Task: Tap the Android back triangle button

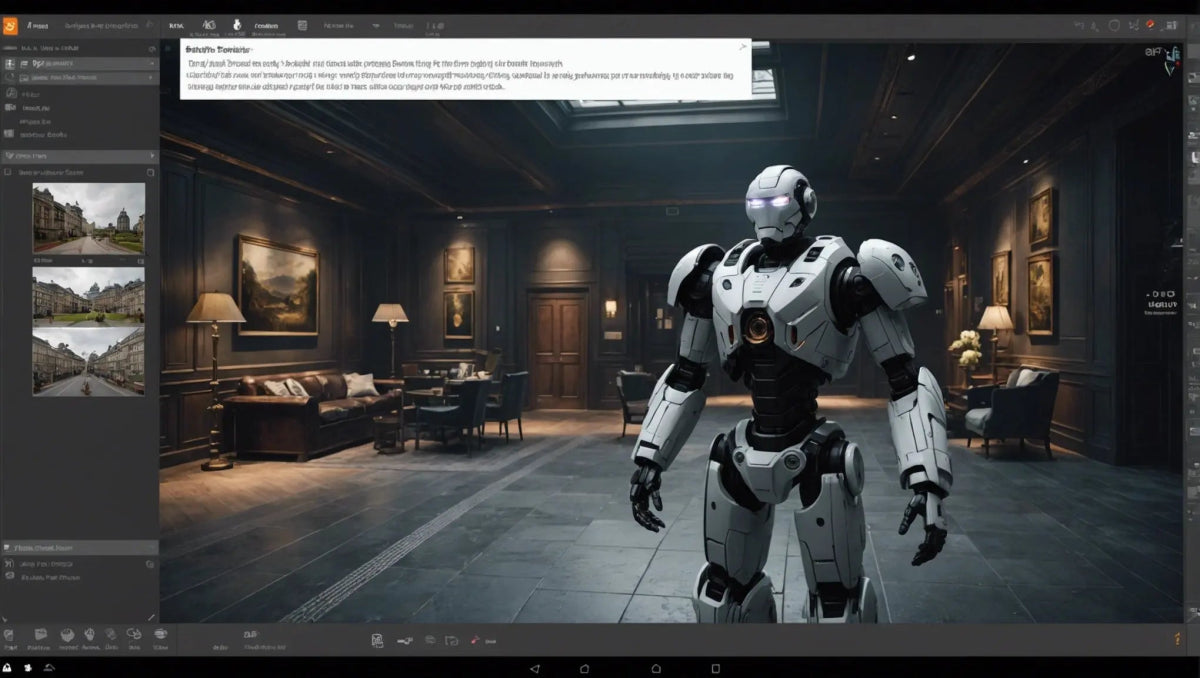Action: tap(534, 668)
